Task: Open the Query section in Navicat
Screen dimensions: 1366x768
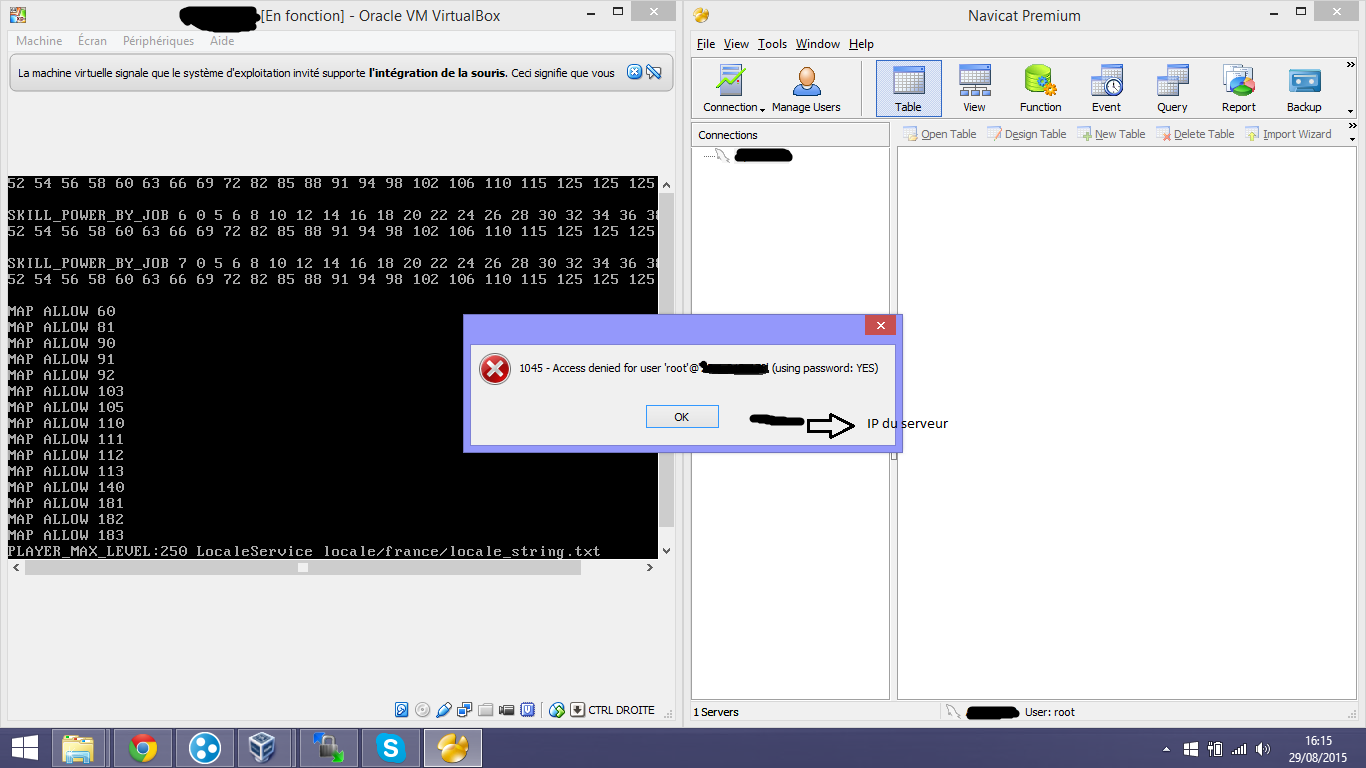Action: click(x=1172, y=89)
